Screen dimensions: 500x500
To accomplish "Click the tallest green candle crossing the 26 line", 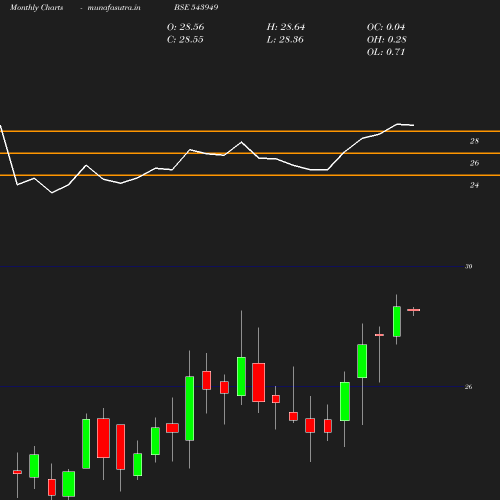I will click(x=190, y=408).
